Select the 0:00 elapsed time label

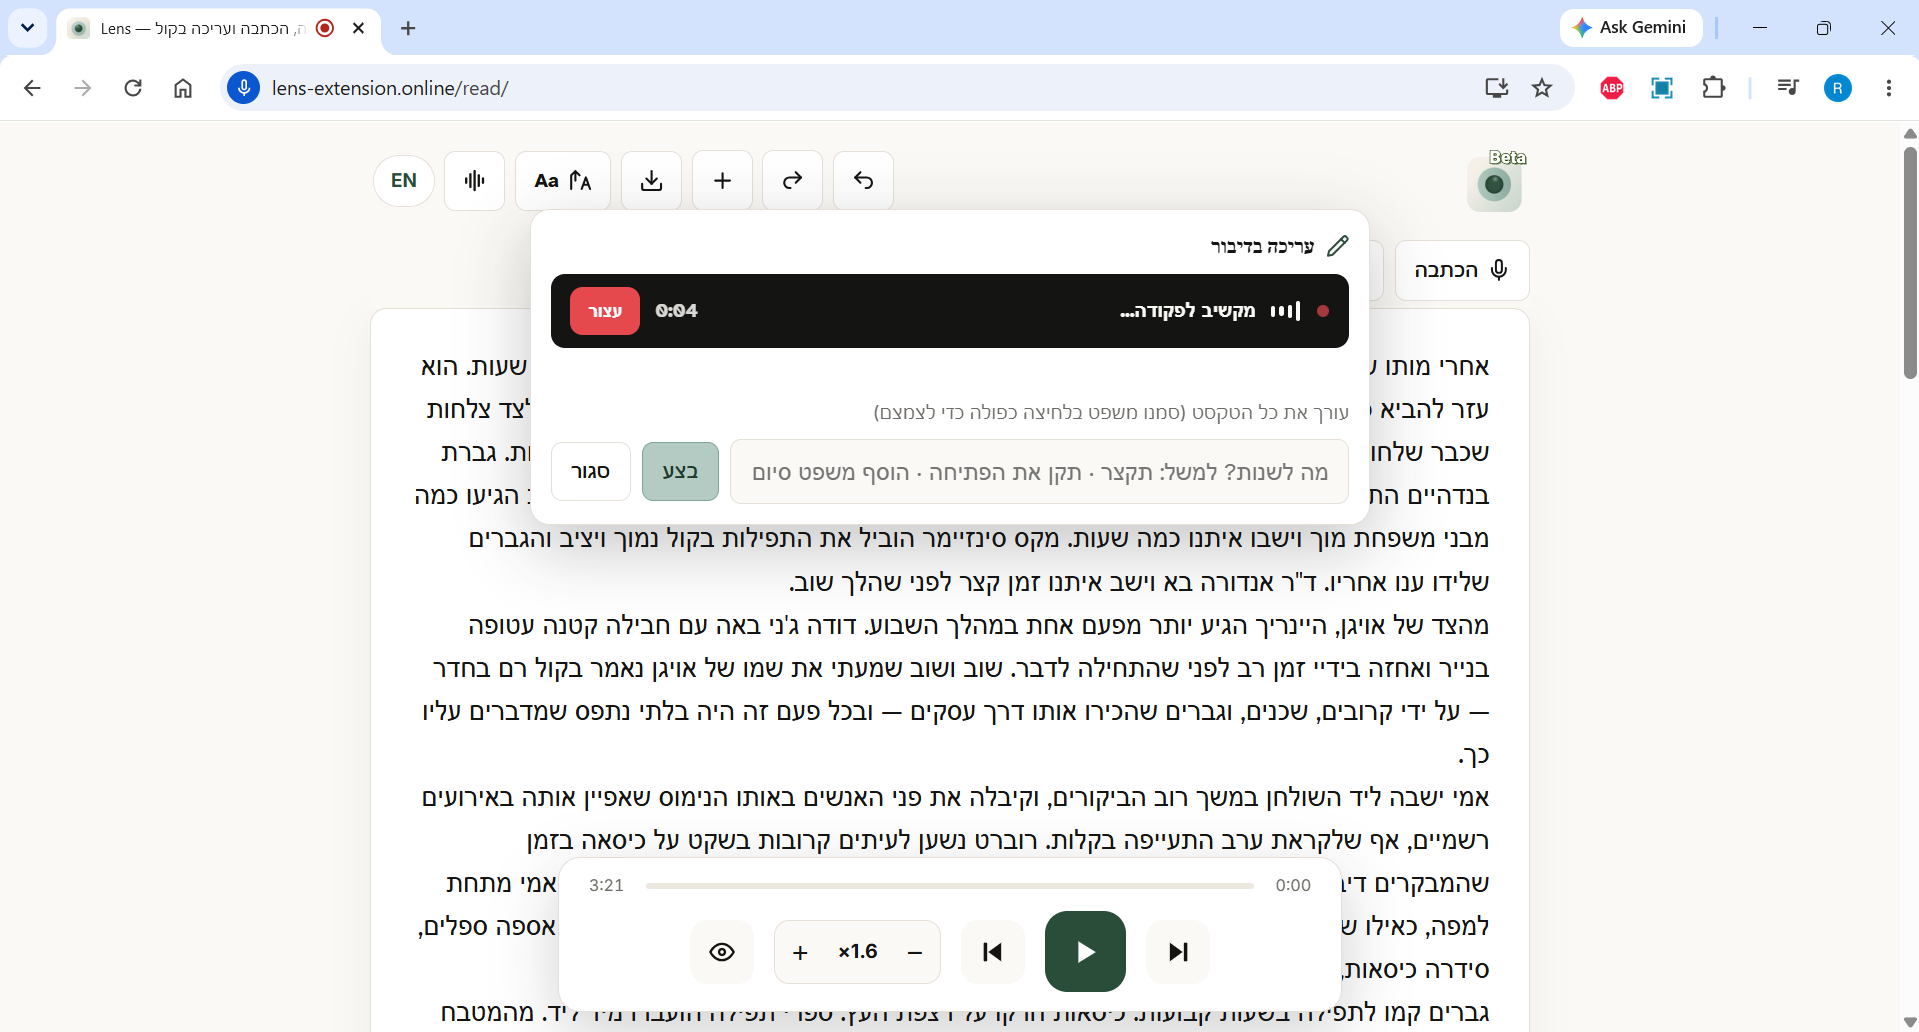pyautogui.click(x=1293, y=885)
